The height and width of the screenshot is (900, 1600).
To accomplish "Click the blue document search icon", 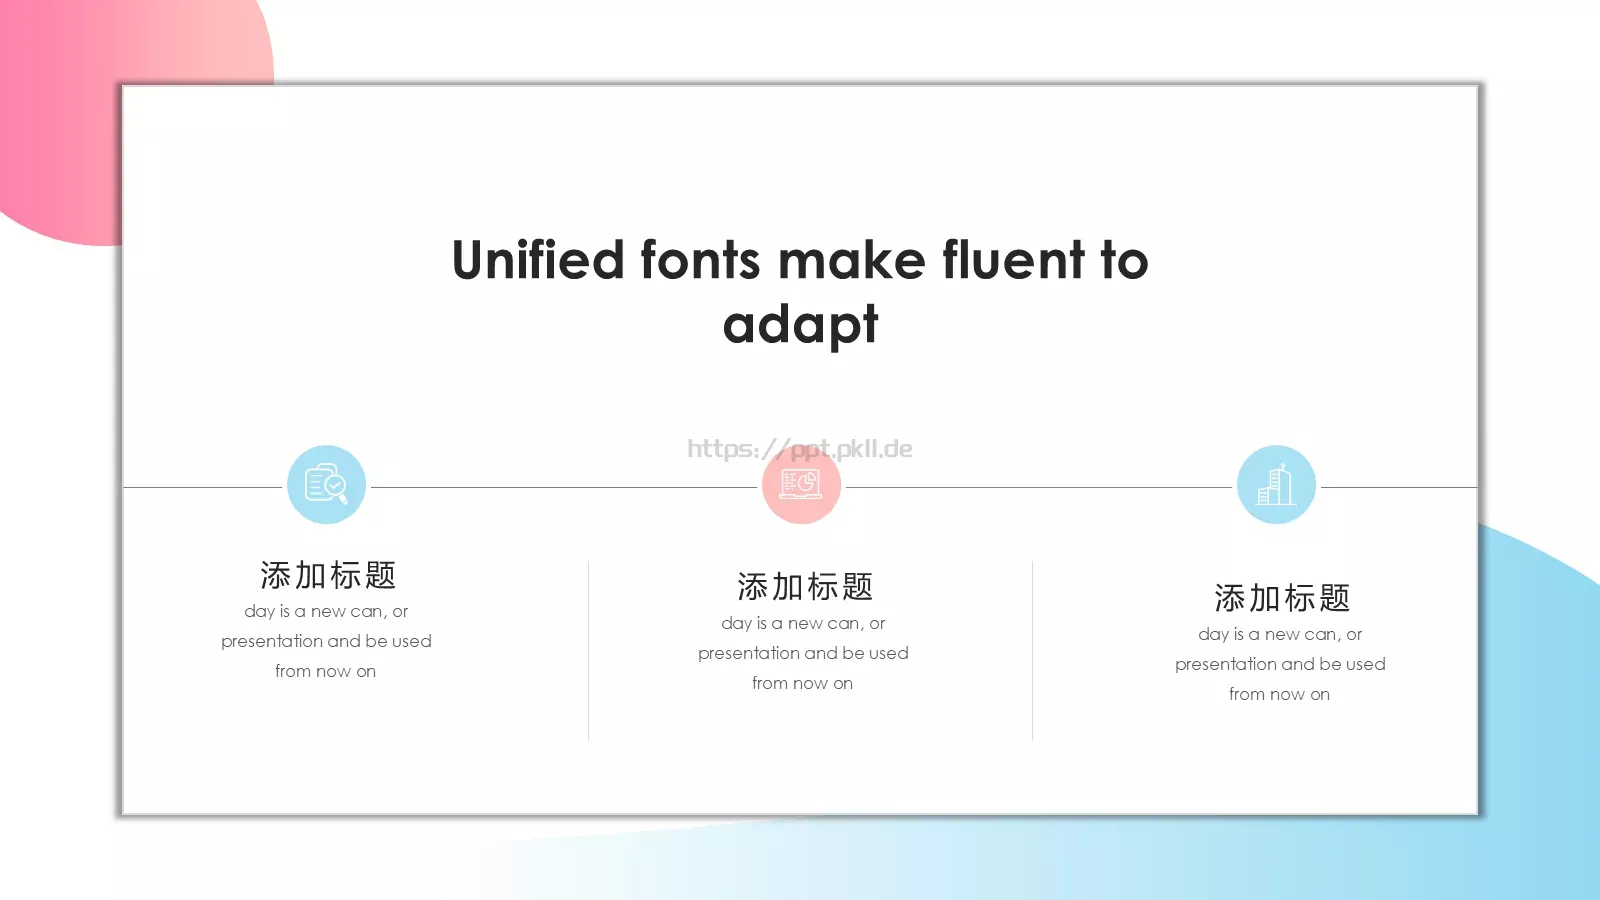I will 326,485.
